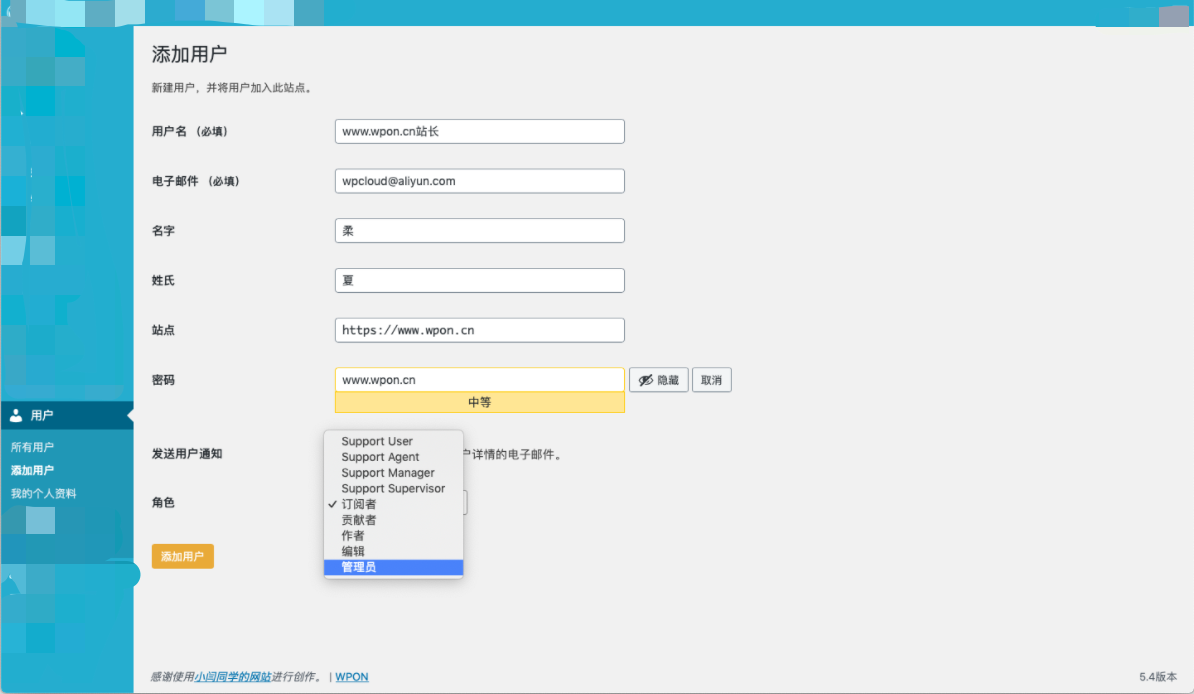
Task: Click the 5.4版本 version text
Action: coord(1157,676)
